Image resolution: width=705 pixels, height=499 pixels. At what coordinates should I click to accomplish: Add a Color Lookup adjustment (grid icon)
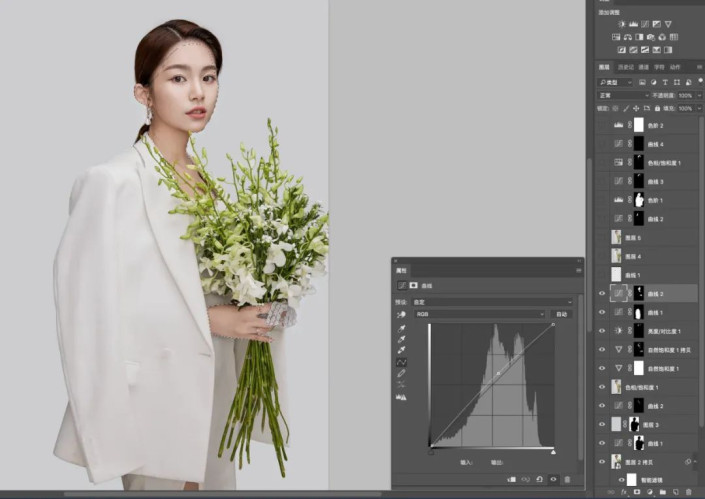[x=674, y=37]
